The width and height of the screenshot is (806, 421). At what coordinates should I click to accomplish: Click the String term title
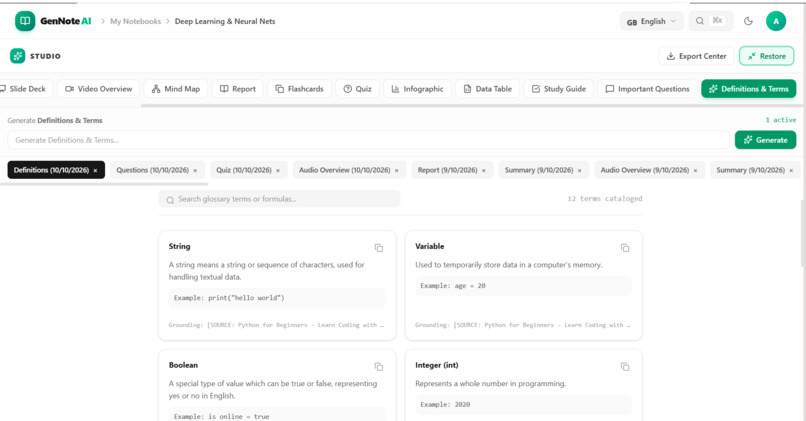click(x=179, y=246)
